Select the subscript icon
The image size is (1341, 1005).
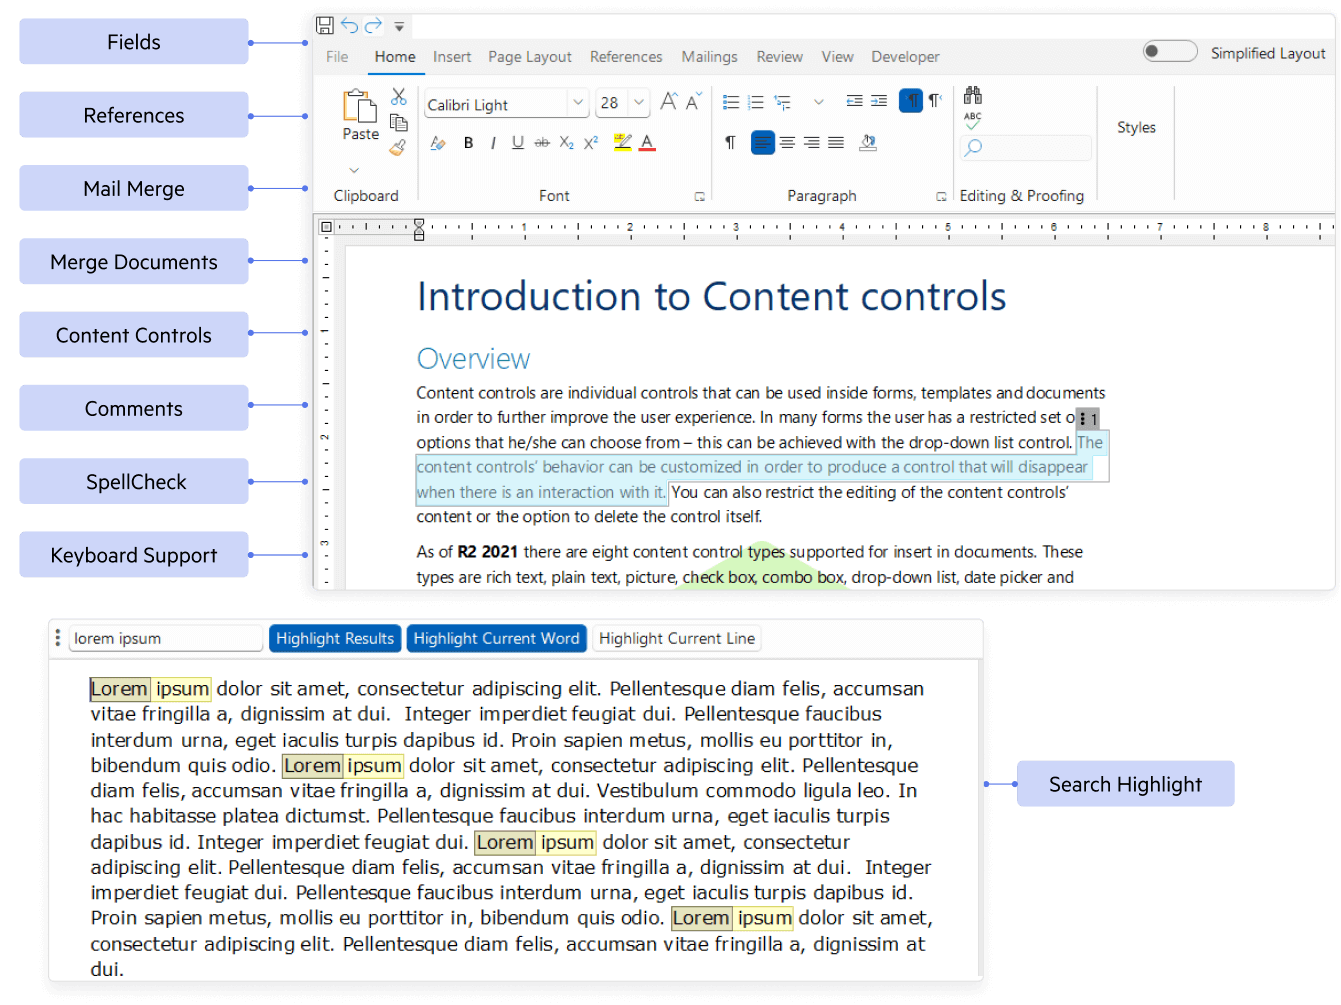pyautogui.click(x=566, y=143)
